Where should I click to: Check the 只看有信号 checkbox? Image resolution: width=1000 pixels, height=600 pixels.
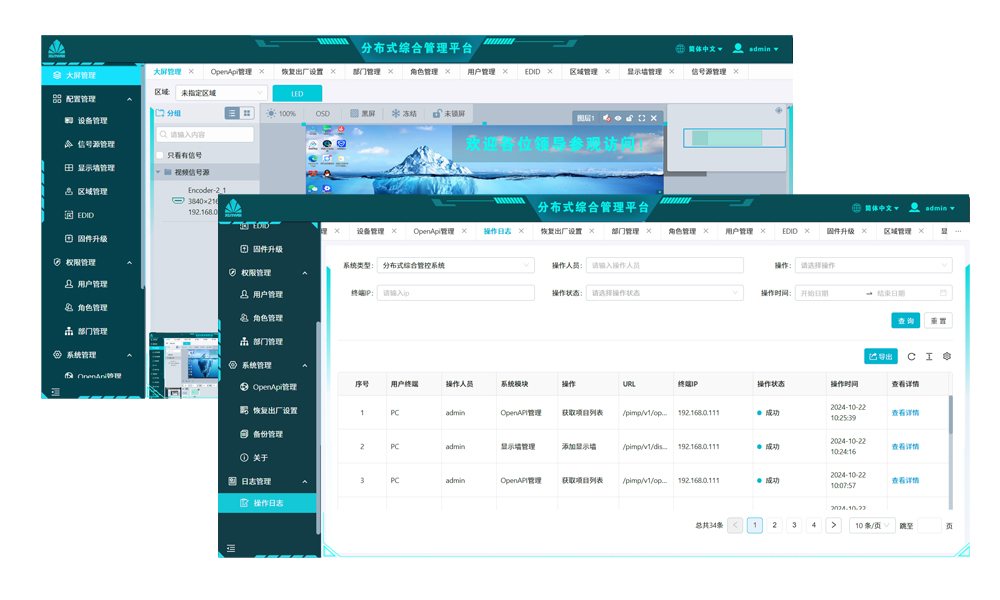coord(160,155)
